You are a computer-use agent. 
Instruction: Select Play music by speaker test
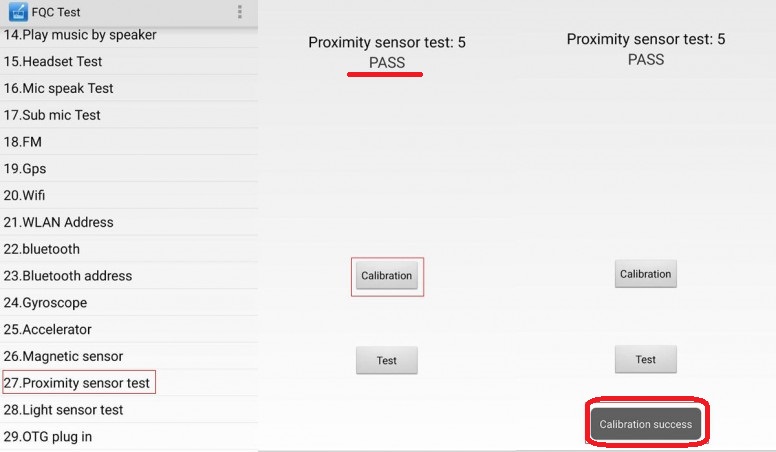coord(80,35)
